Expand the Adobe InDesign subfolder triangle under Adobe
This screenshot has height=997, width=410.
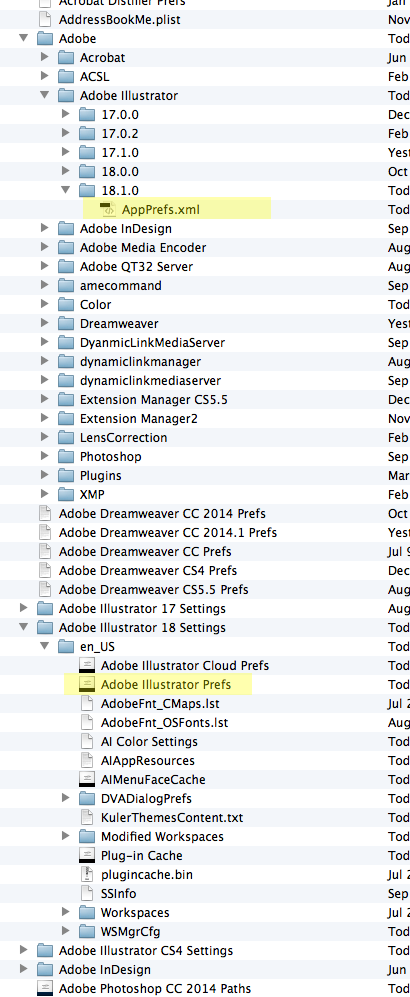click(x=44, y=228)
